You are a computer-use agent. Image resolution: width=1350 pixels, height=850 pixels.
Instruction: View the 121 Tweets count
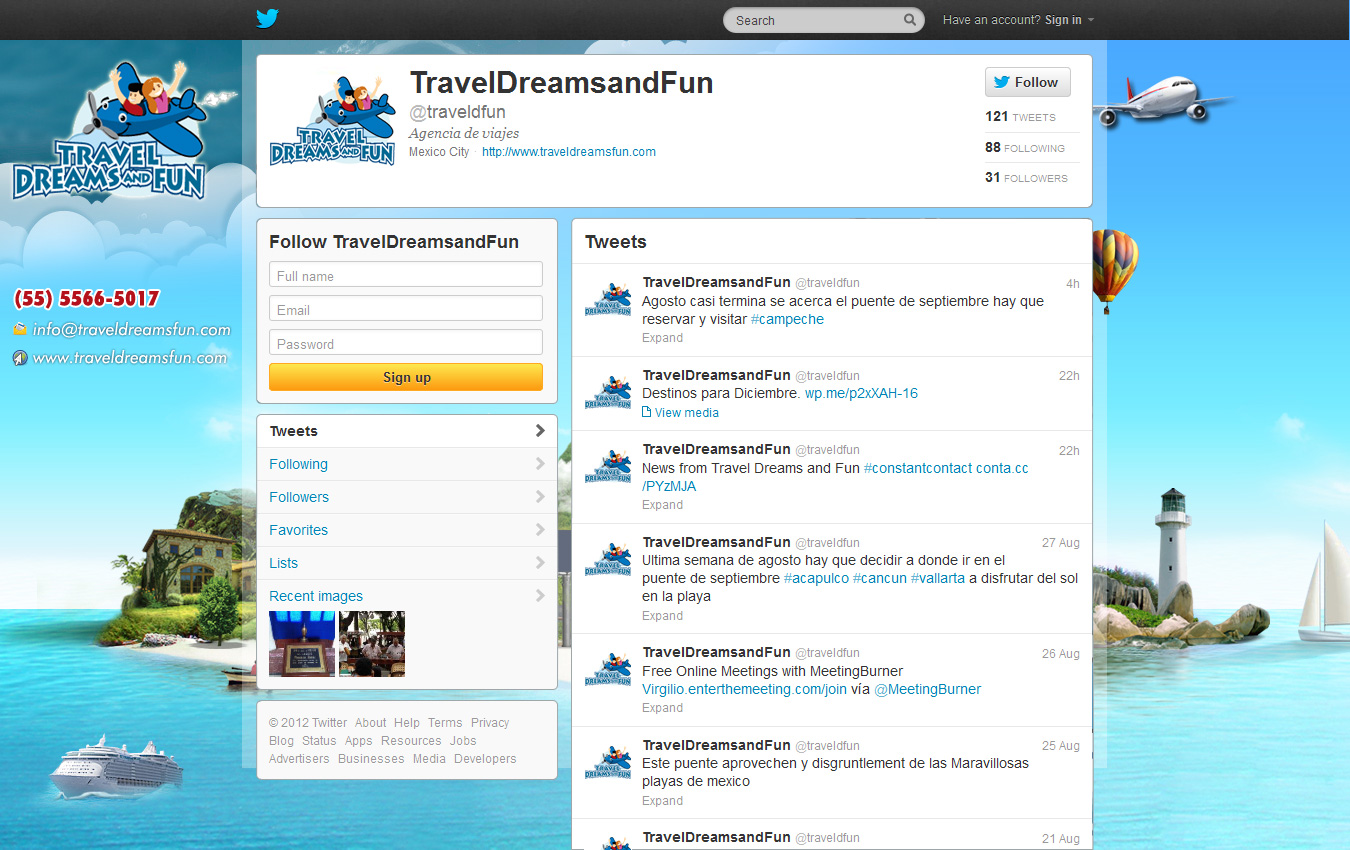(x=1020, y=117)
